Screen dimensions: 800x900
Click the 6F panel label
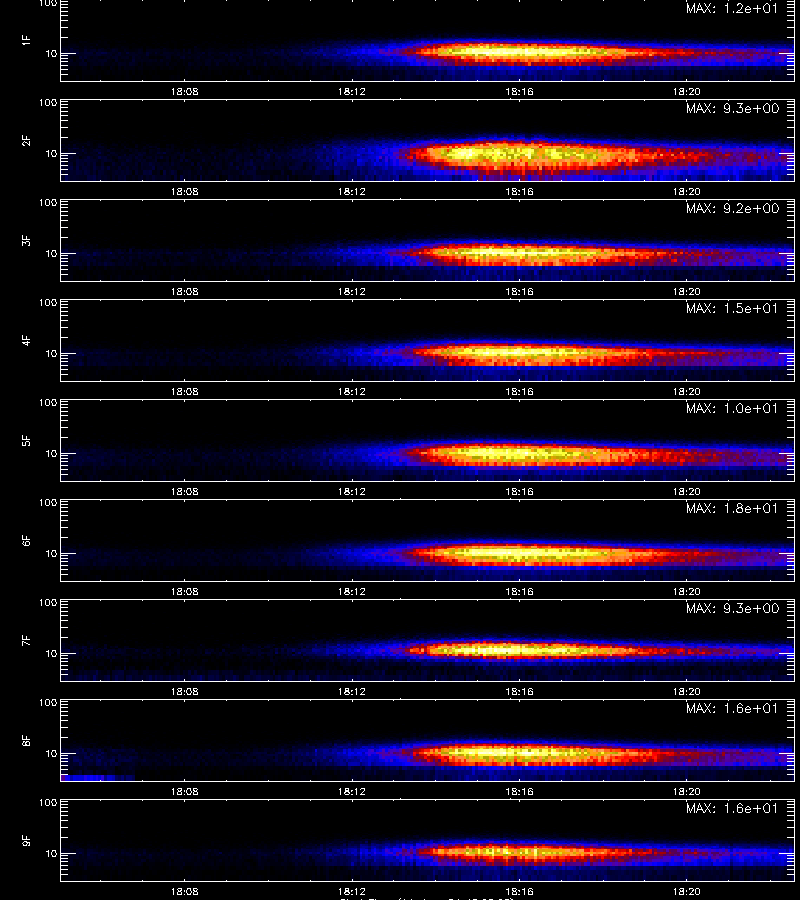26,541
